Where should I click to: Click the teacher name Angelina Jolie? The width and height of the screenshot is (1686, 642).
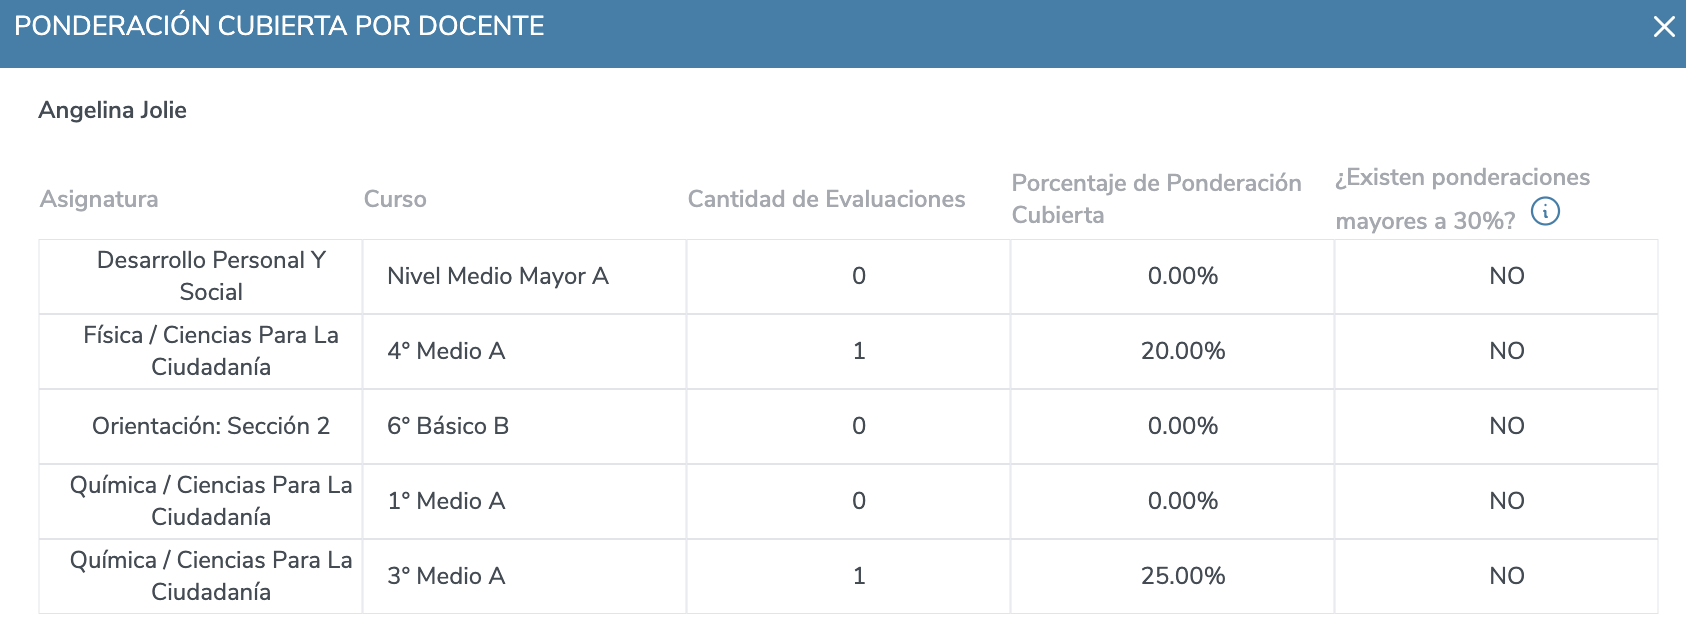[x=112, y=110]
